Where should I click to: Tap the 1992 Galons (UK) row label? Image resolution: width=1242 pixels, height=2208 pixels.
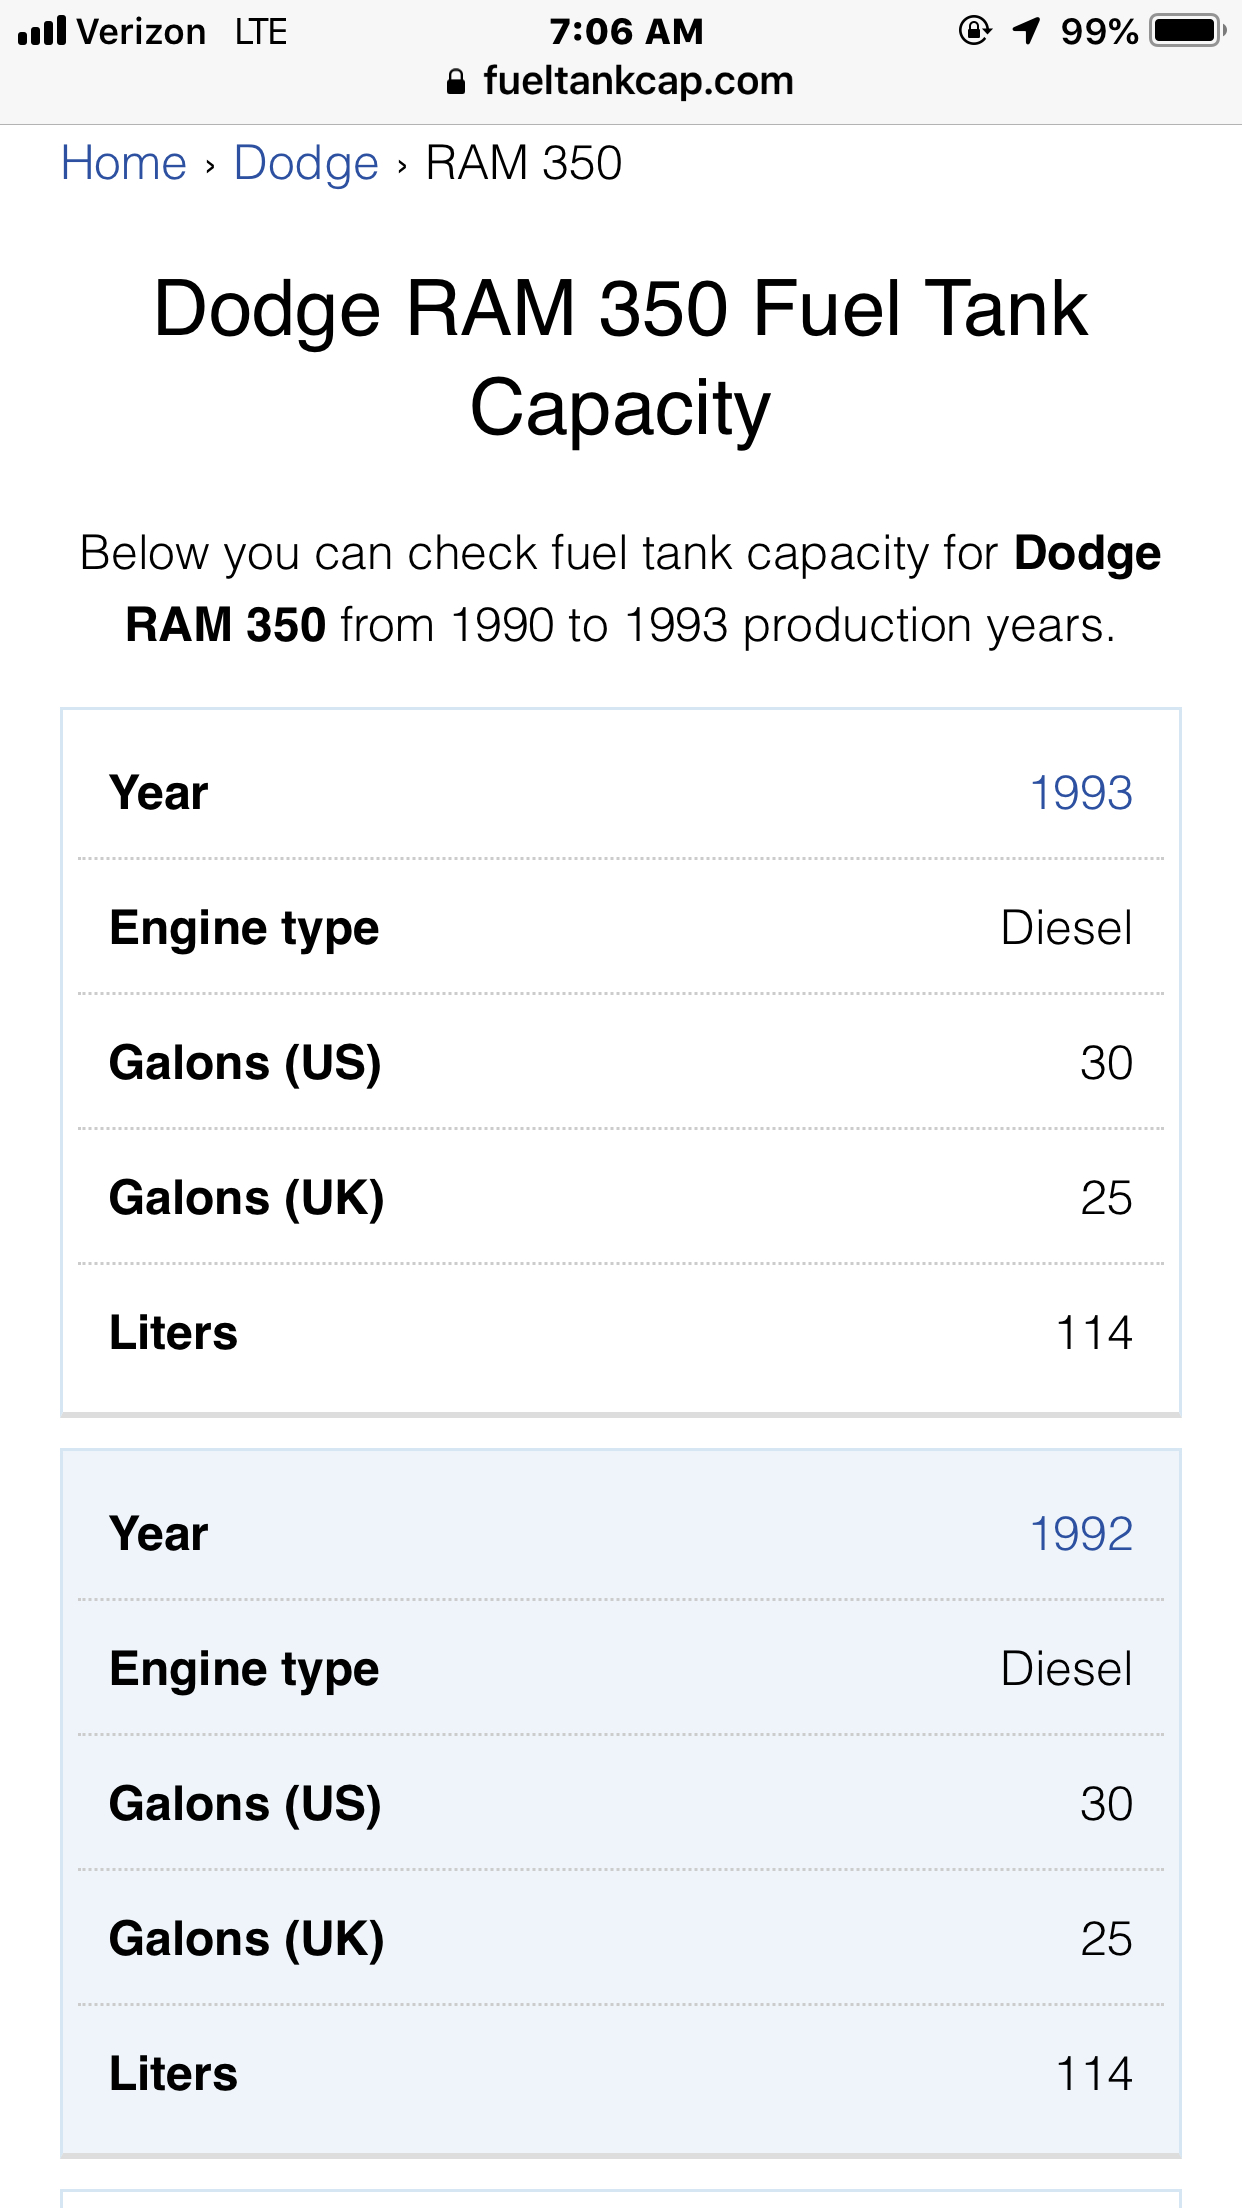[246, 1939]
